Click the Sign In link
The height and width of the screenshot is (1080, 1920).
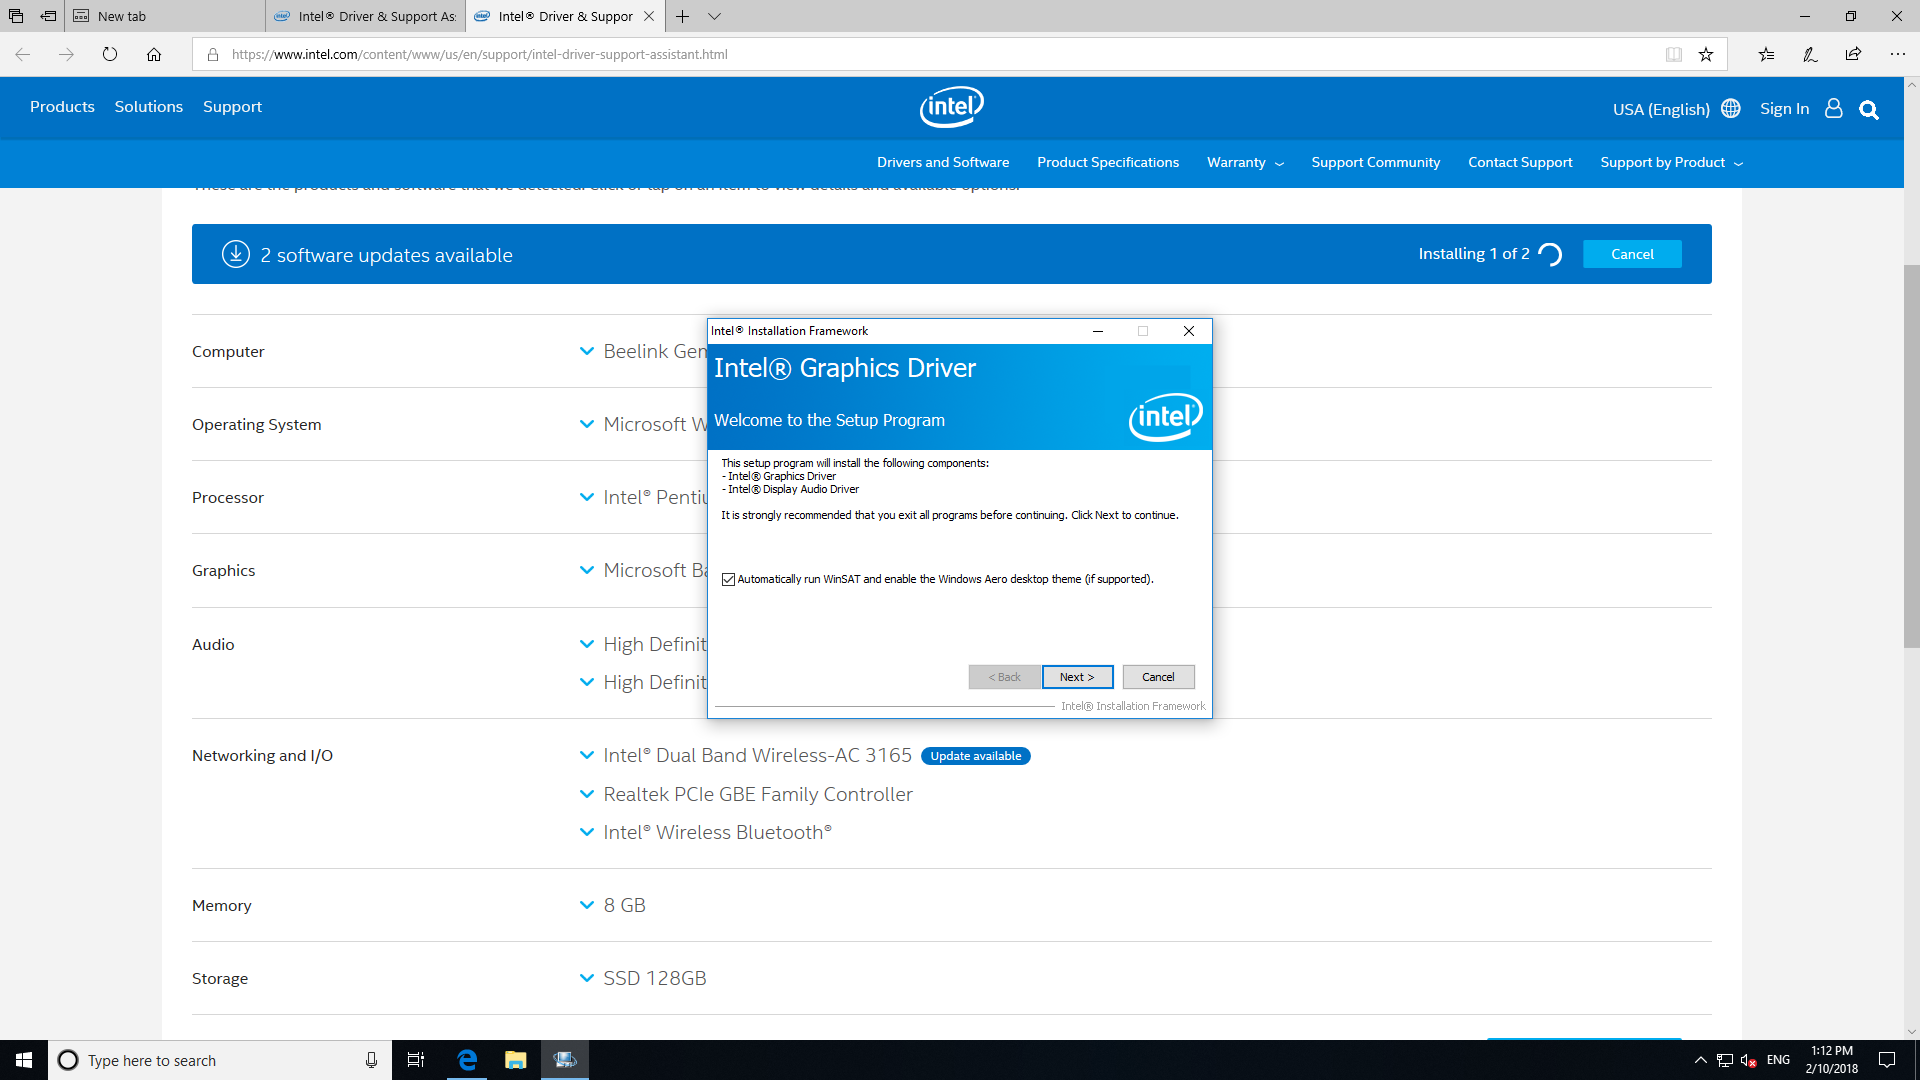pyautogui.click(x=1784, y=108)
